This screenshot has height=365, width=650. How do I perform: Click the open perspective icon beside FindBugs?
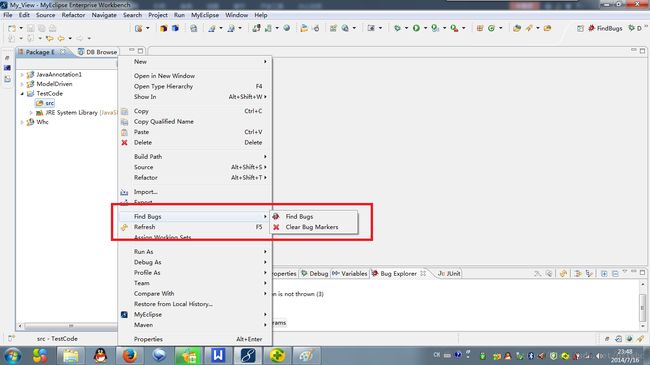[x=580, y=28]
